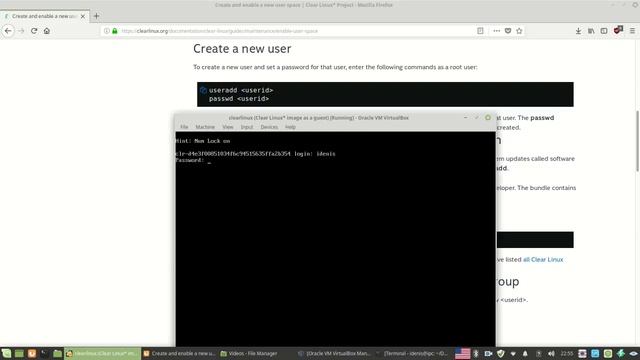This screenshot has height=360, width=640.
Task: Open the Linux Mint start menu
Action: [6, 353]
